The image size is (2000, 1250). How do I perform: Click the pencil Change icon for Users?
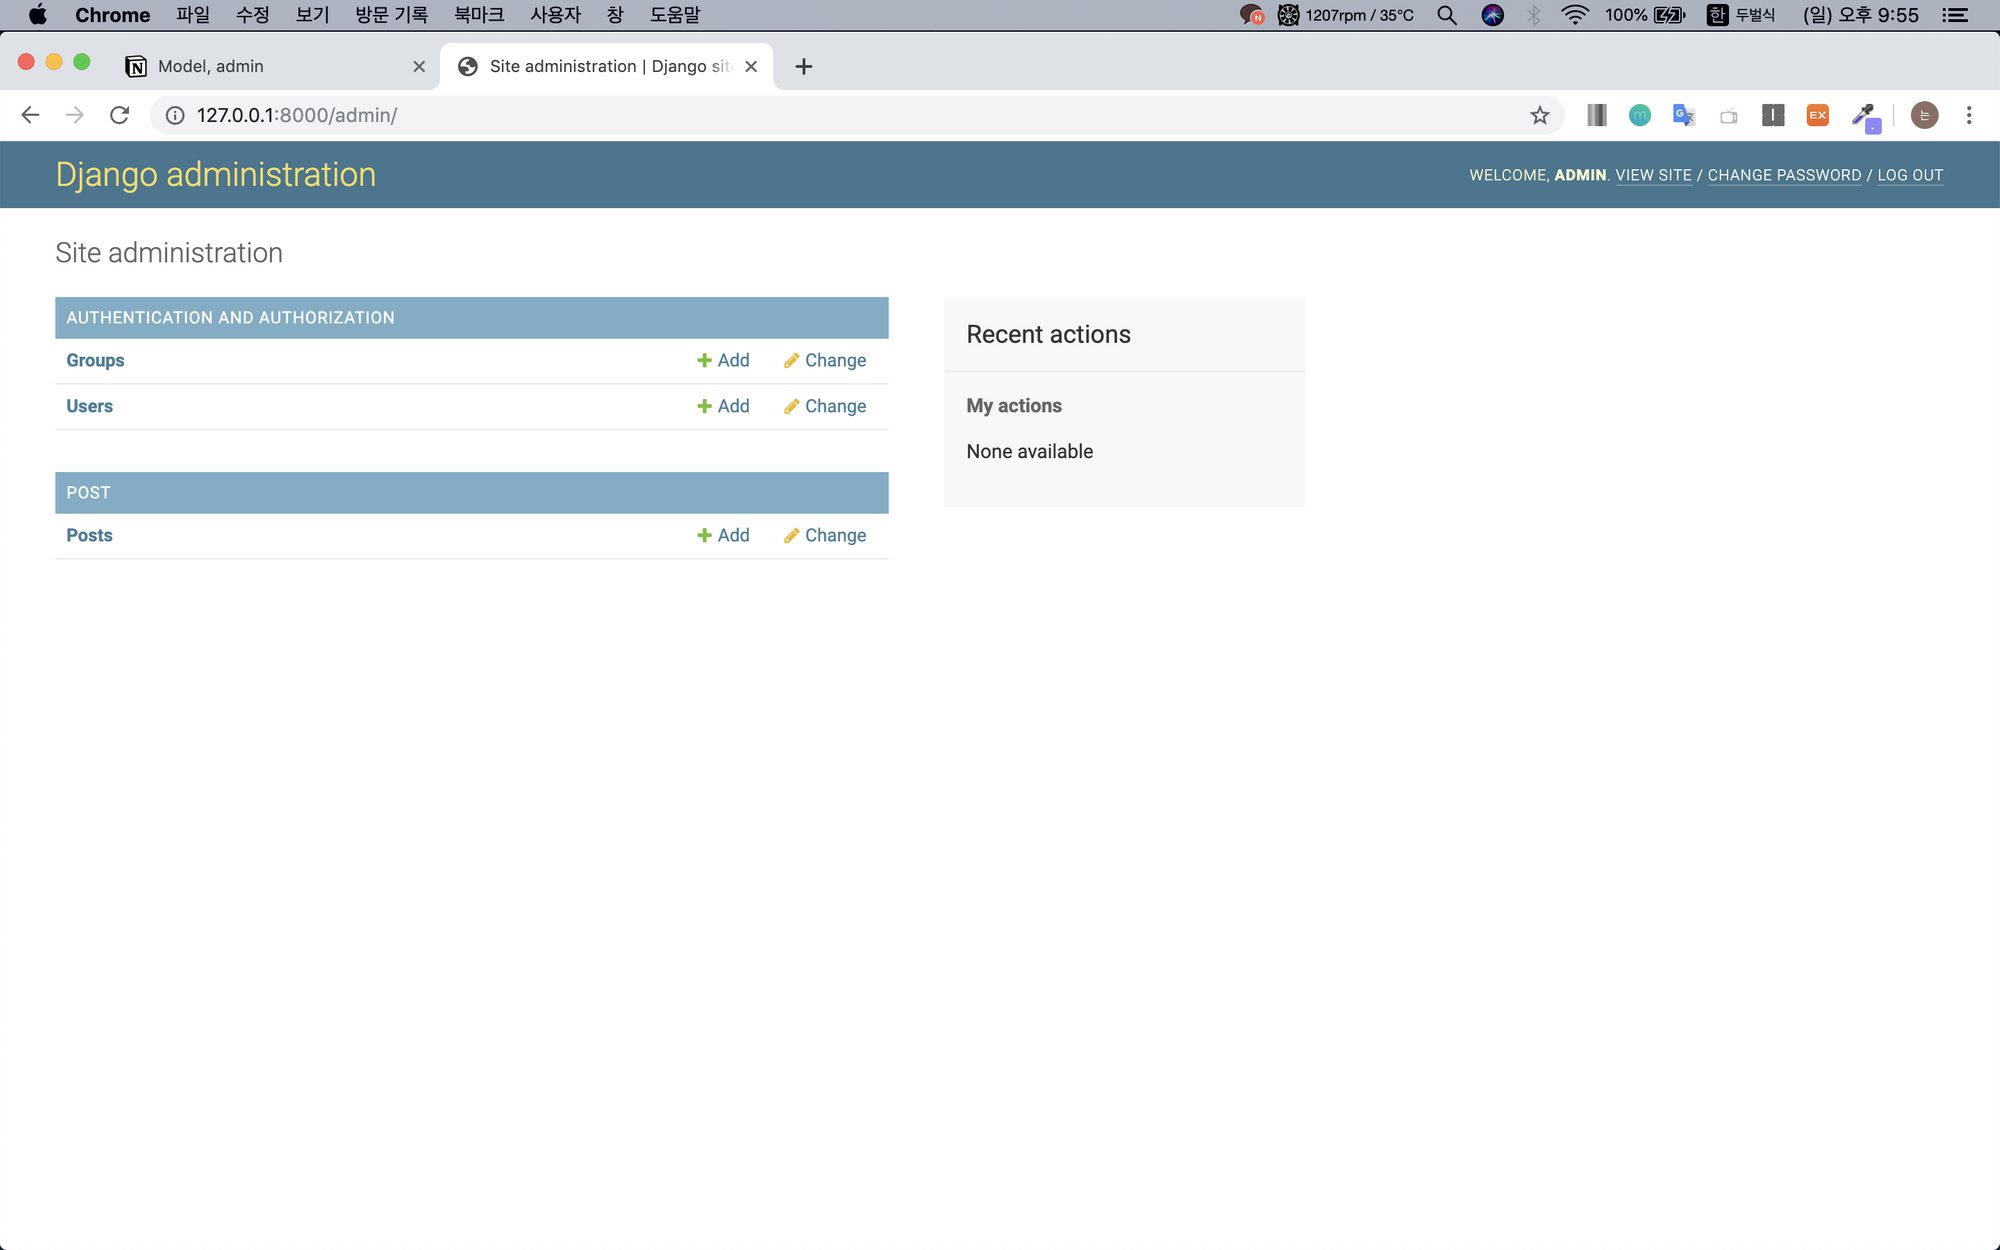(x=791, y=406)
